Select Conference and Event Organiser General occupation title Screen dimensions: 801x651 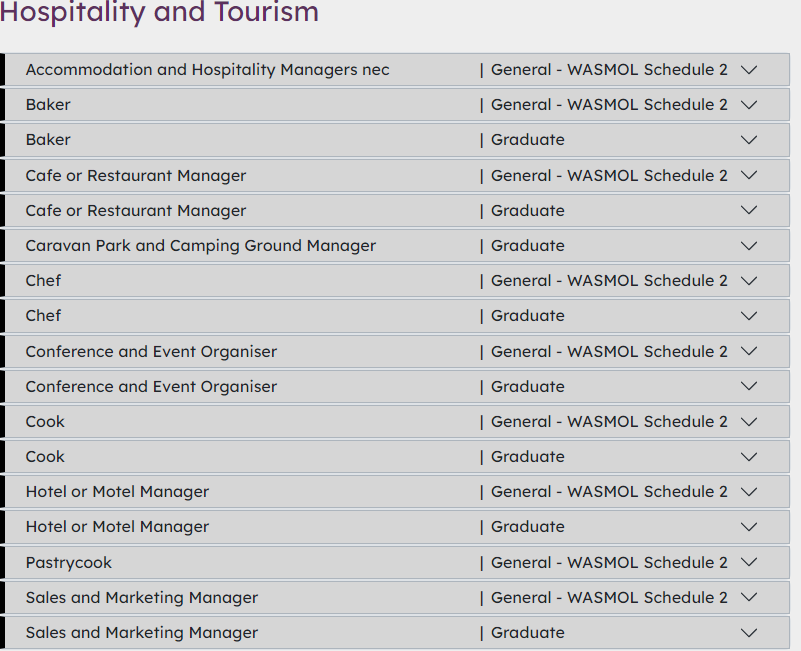151,352
